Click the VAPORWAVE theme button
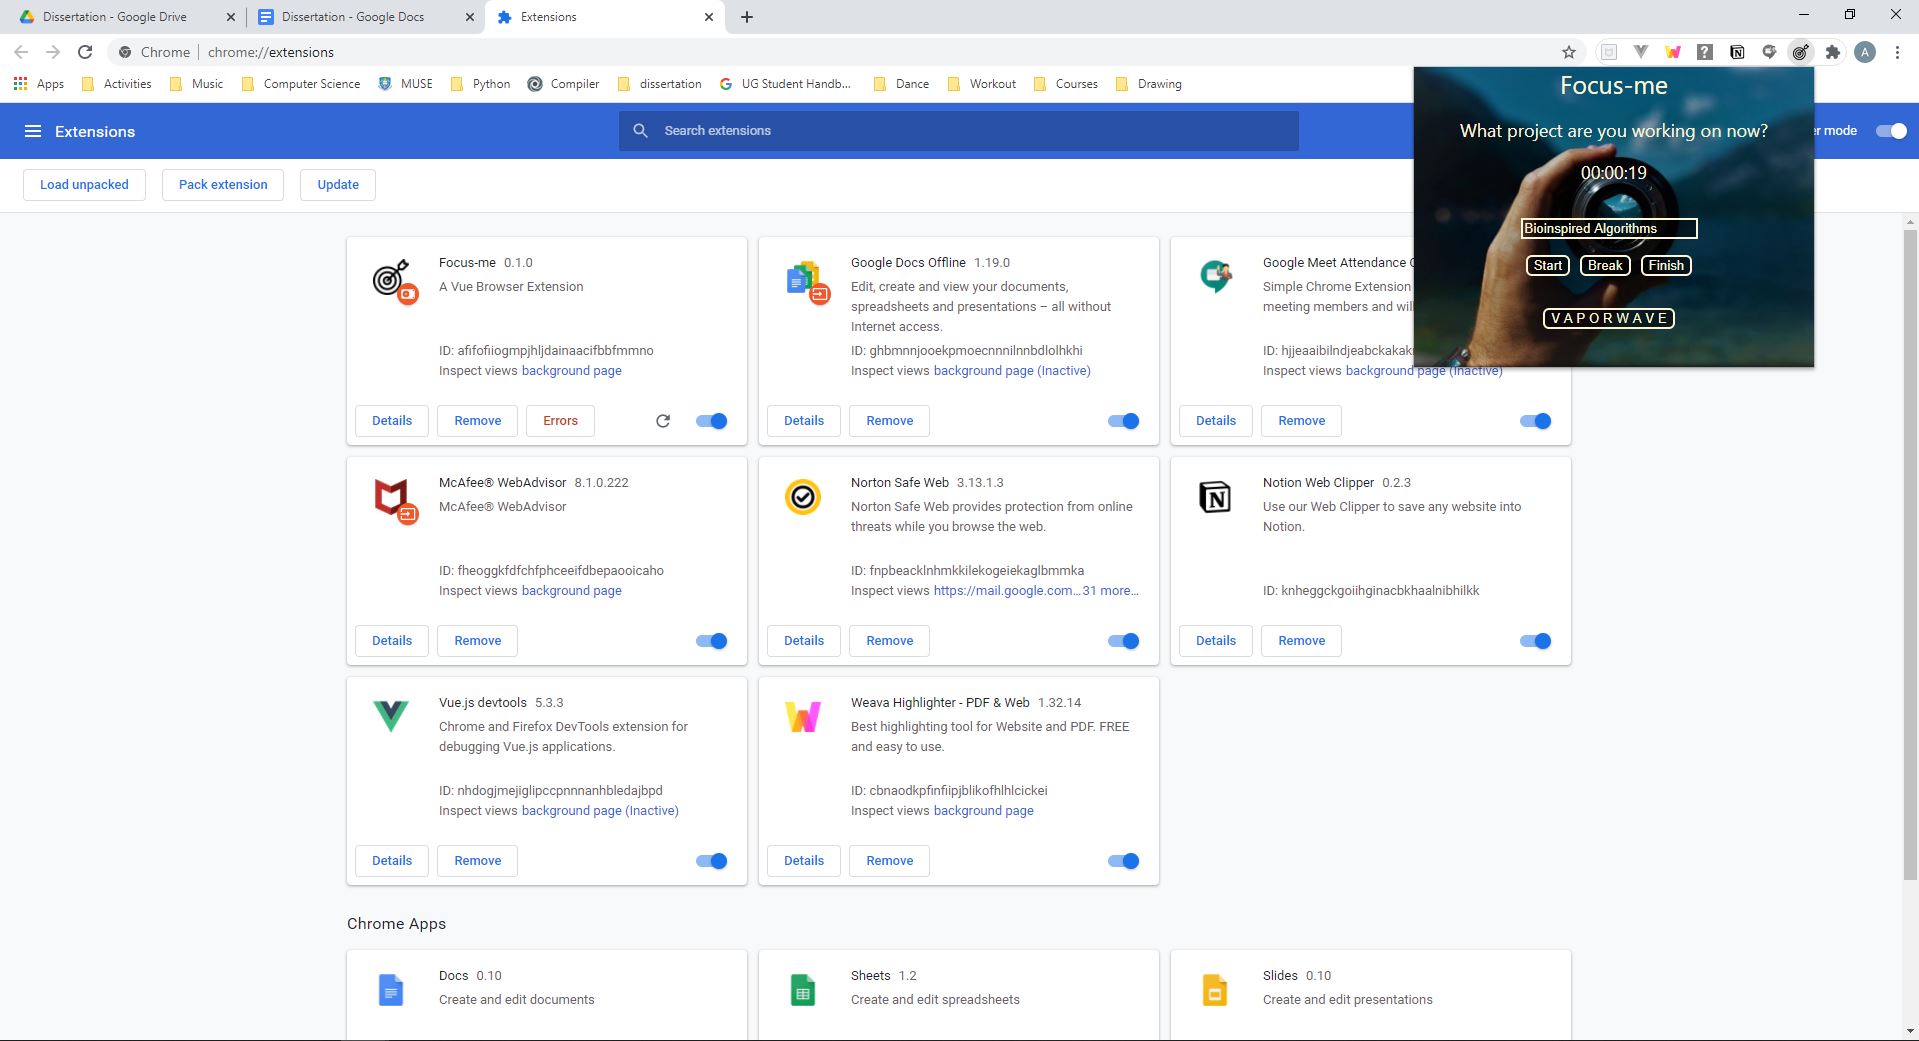The width and height of the screenshot is (1919, 1041). [1609, 318]
